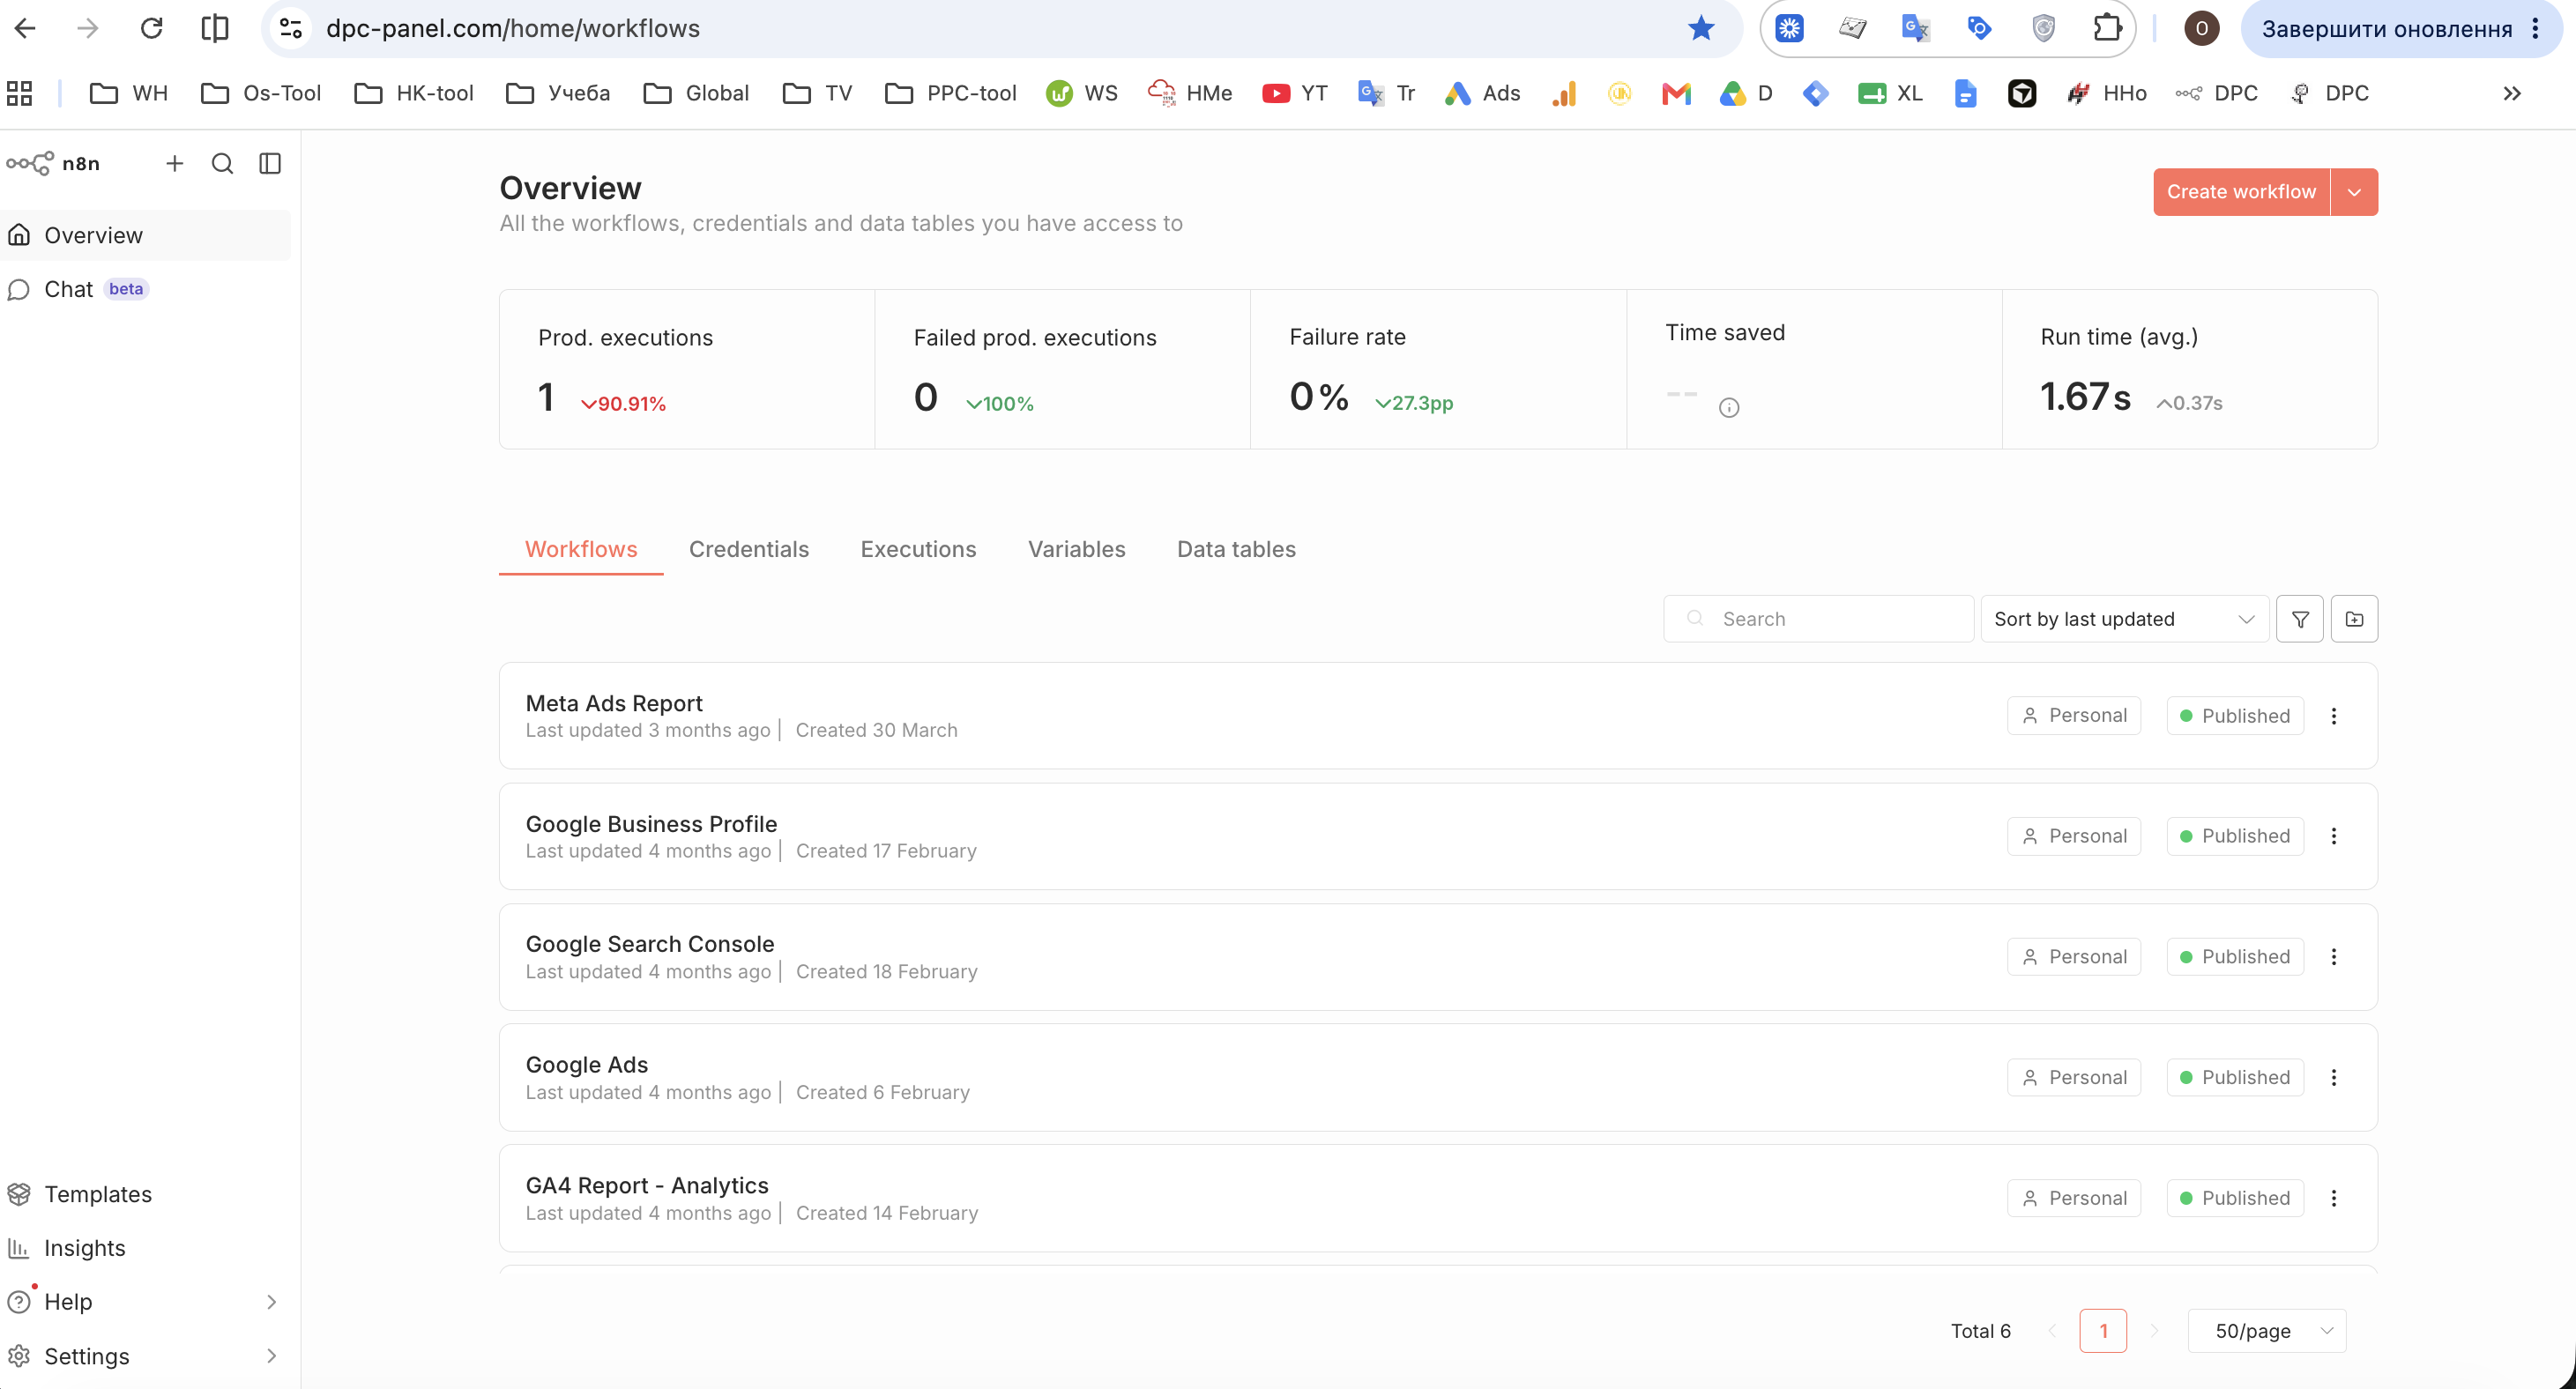Open the Os-Tool bookmarks folder
This screenshot has width=2576, height=1389.
click(260, 93)
